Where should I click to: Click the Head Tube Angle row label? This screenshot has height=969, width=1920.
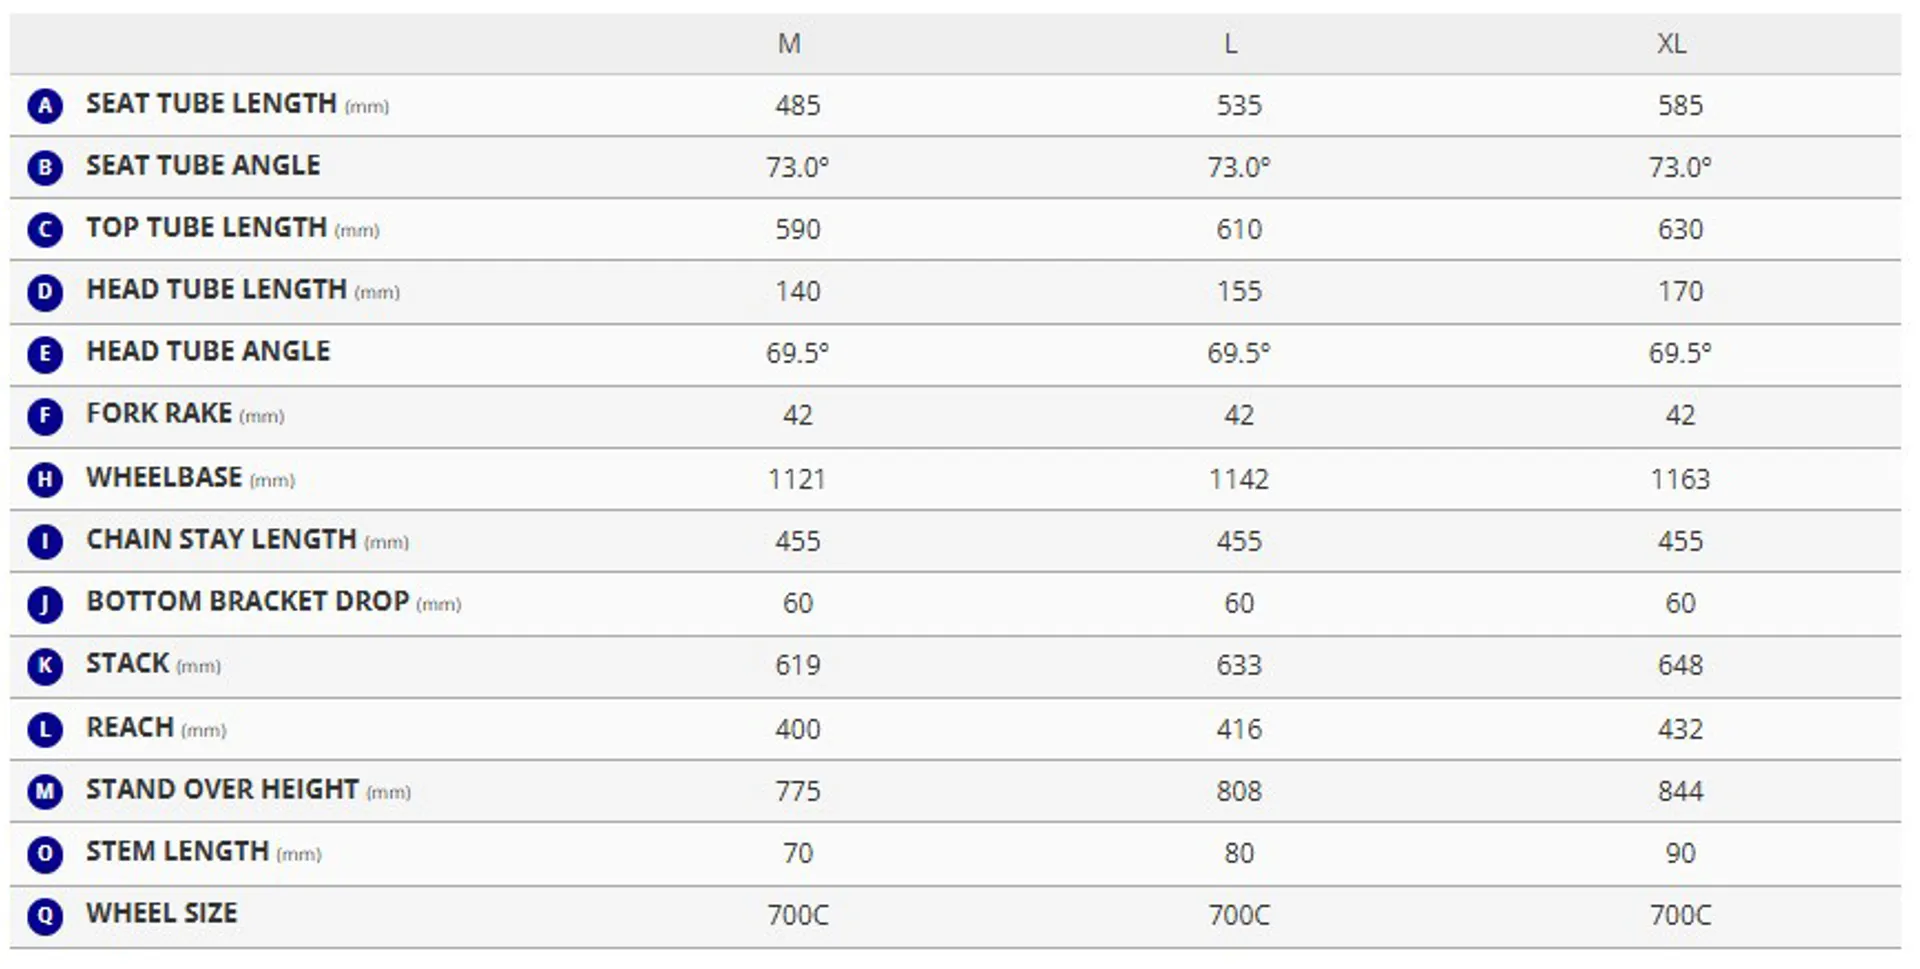coord(208,352)
